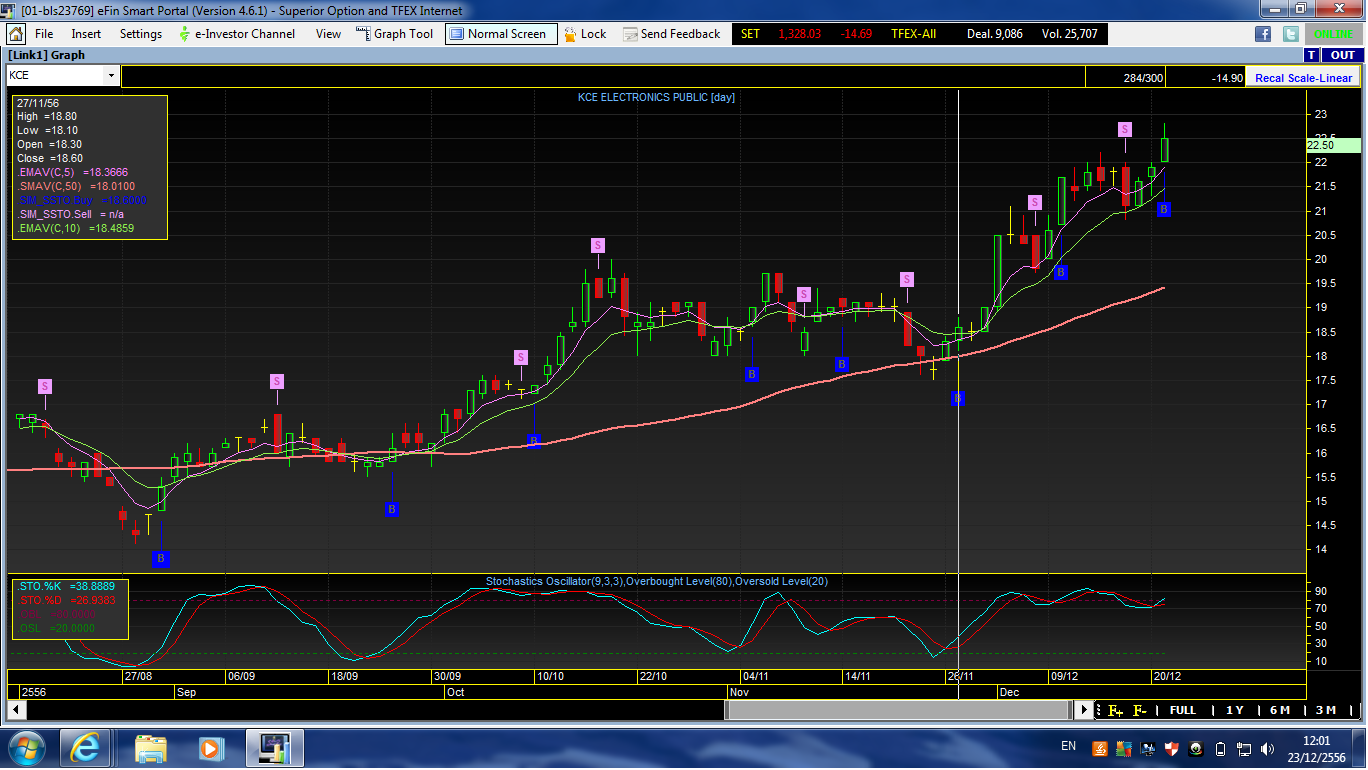This screenshot has height=770, width=1368.
Task: Click the .EMAV(C,5) =18.3666 legend entry
Action: [x=74, y=173]
